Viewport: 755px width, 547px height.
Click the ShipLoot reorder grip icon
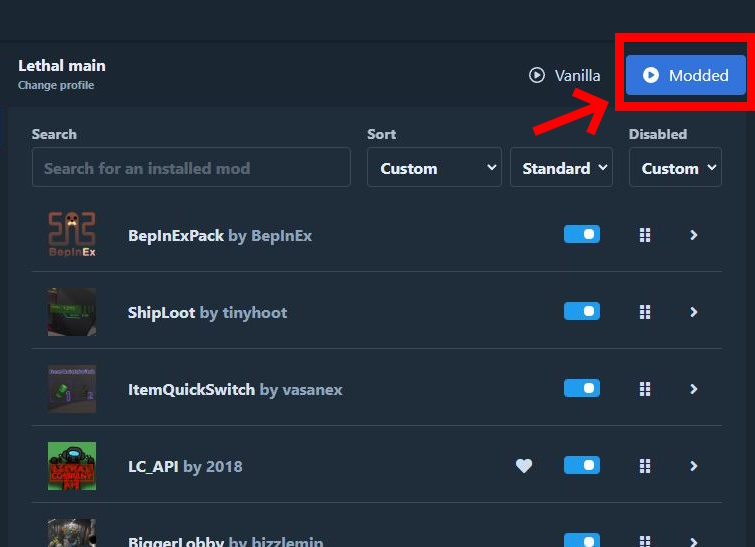tap(645, 312)
